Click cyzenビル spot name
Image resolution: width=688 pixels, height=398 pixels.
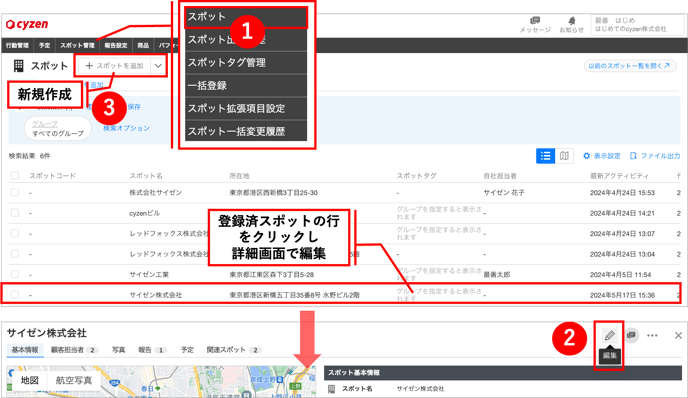[x=144, y=213]
